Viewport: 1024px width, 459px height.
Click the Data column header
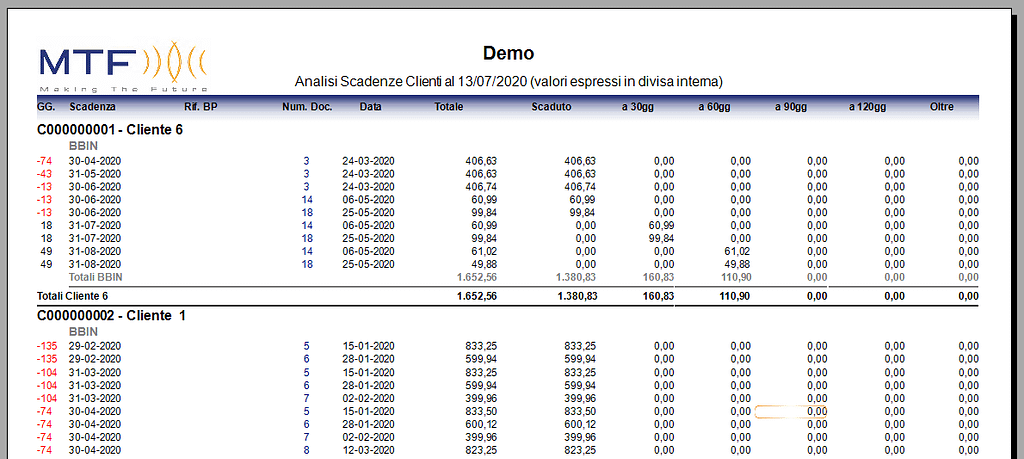(x=370, y=106)
